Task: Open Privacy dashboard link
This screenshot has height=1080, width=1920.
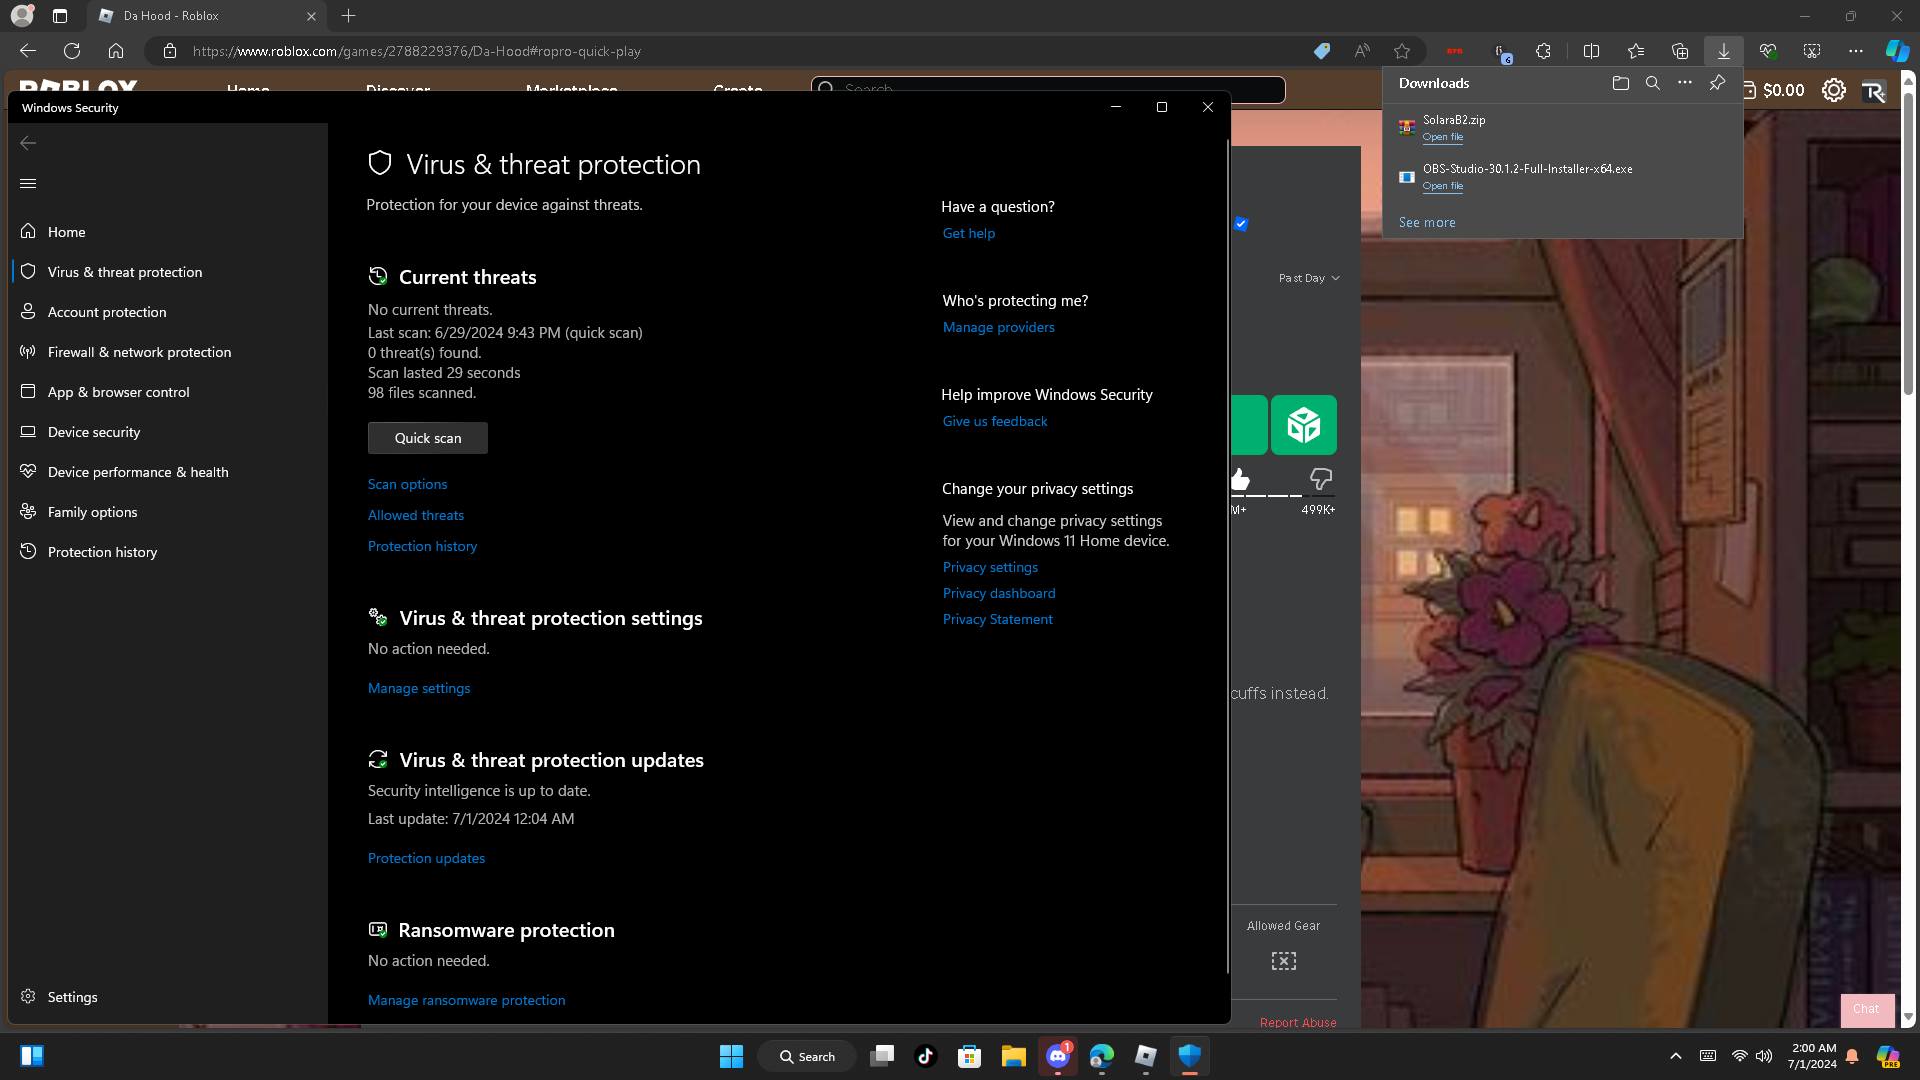Action: (x=999, y=593)
